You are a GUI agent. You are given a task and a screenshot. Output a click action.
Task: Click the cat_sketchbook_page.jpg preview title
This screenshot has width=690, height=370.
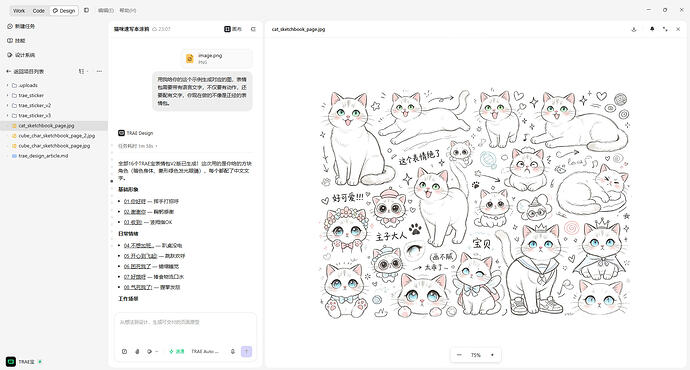(x=298, y=29)
